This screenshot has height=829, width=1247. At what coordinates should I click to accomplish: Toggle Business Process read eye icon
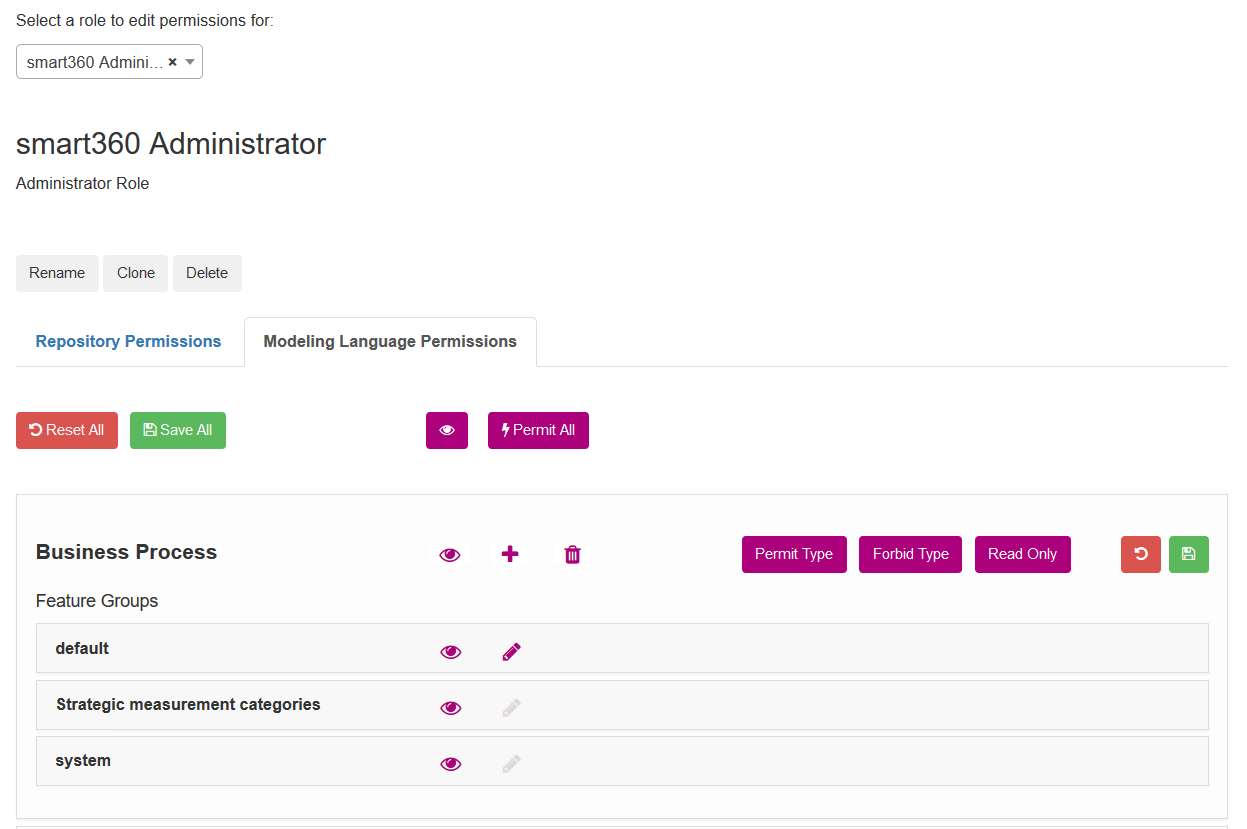coord(450,555)
